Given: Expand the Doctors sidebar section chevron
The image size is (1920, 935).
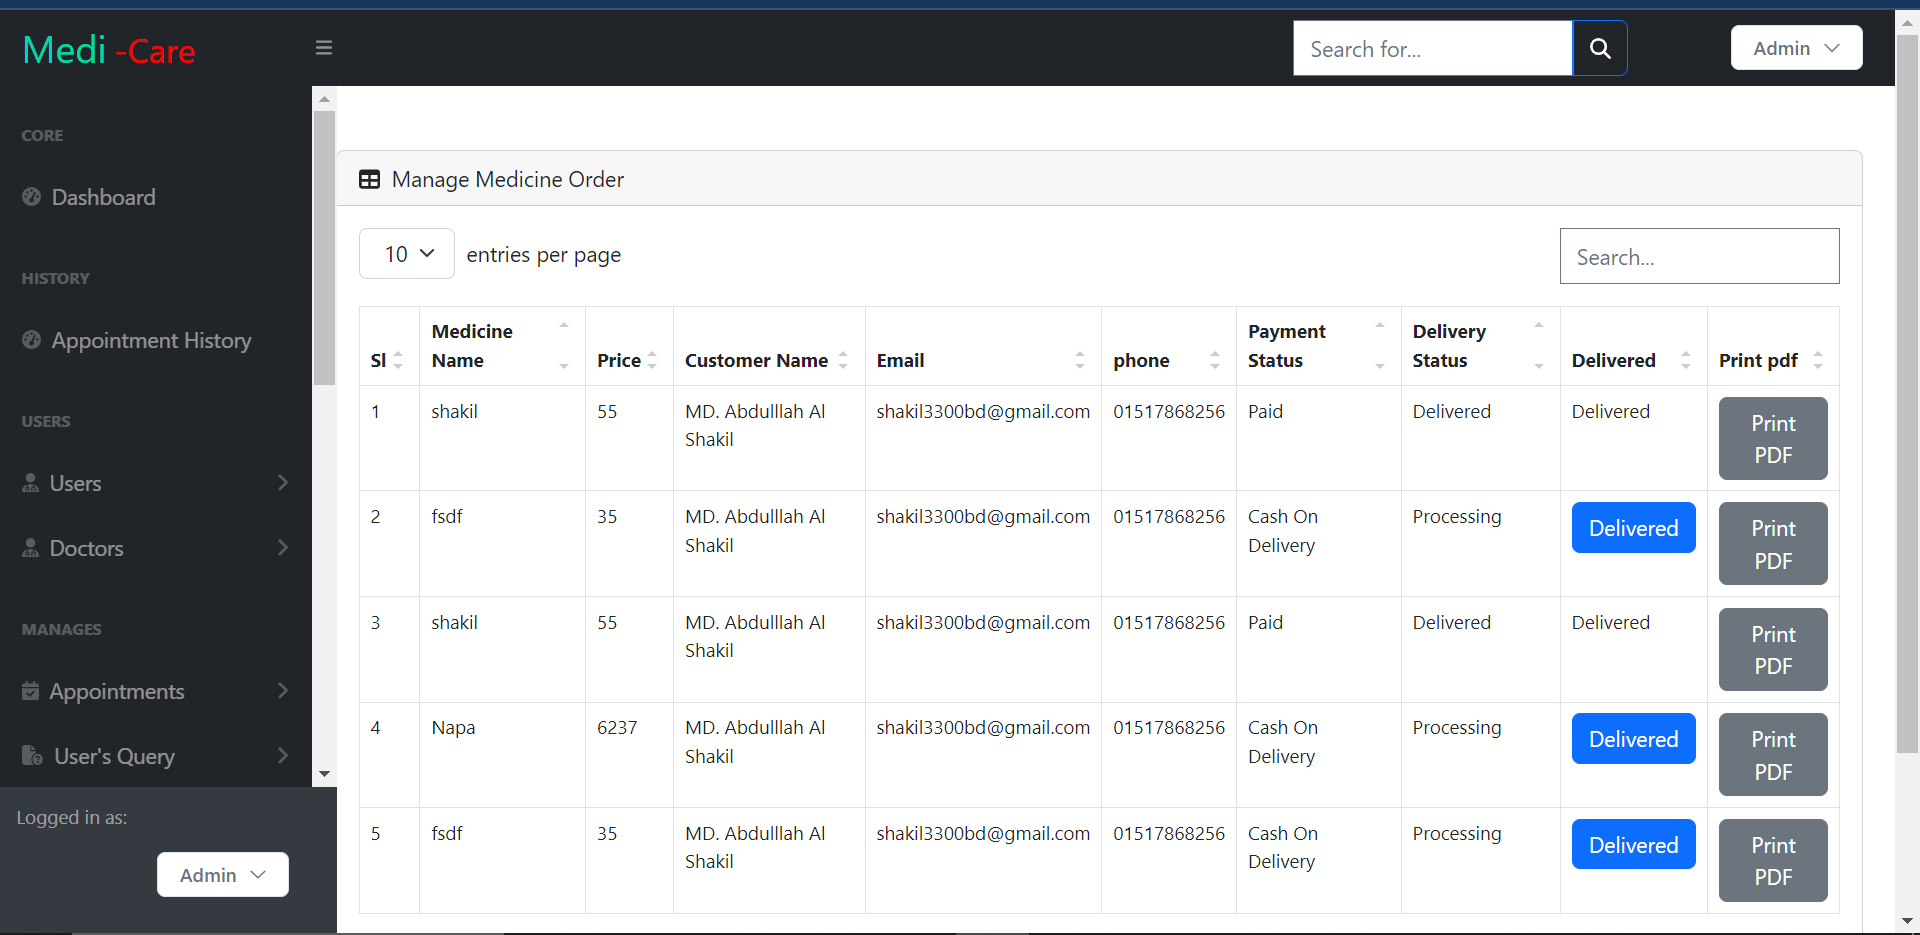Looking at the screenshot, I should 283,548.
